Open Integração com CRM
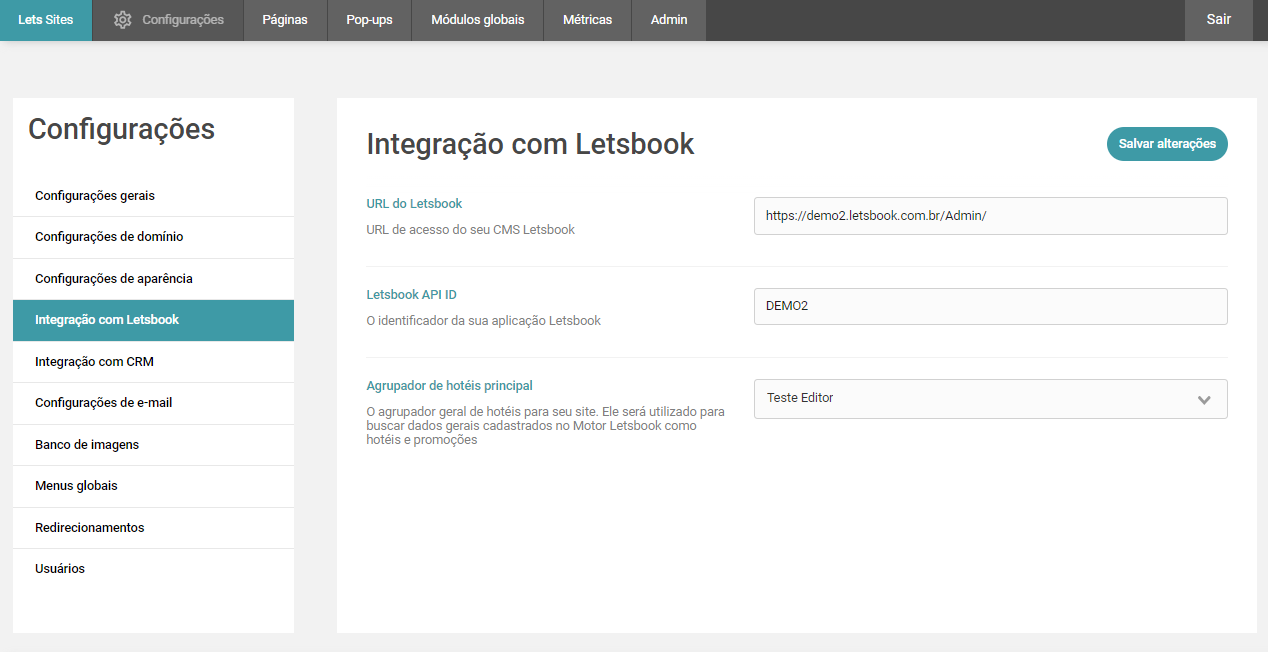This screenshot has height=652, width=1268. tap(153, 362)
